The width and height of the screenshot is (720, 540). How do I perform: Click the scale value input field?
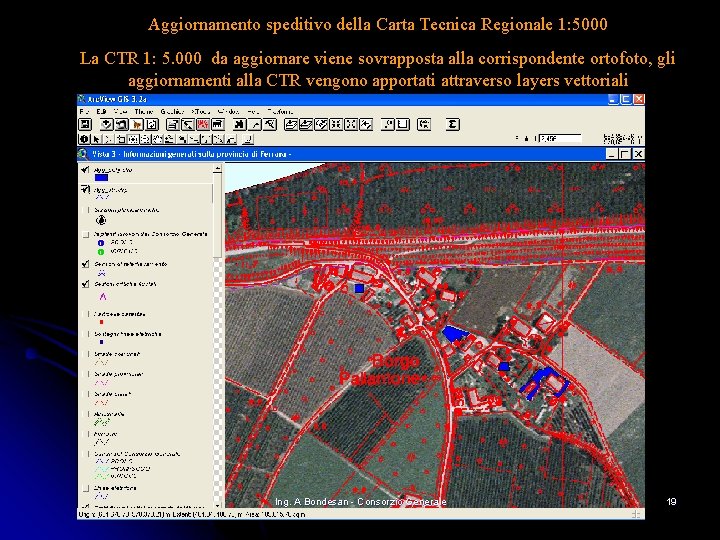(x=560, y=138)
